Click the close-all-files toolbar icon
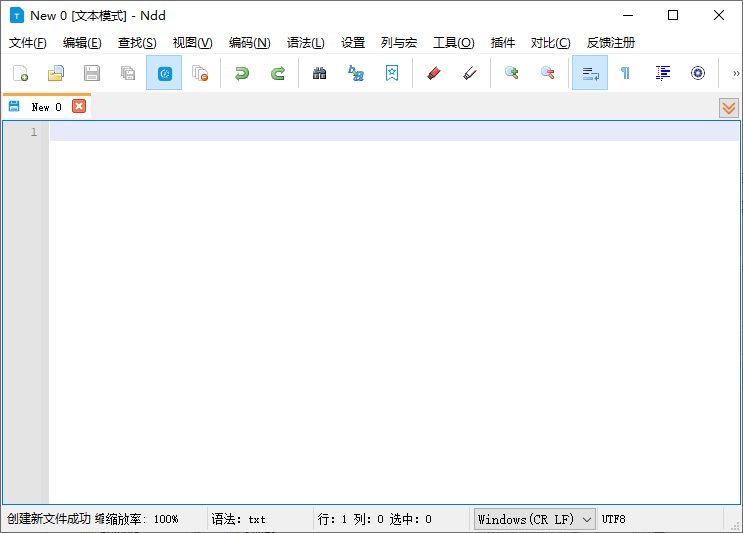This screenshot has height=533, width=743. [x=200, y=73]
